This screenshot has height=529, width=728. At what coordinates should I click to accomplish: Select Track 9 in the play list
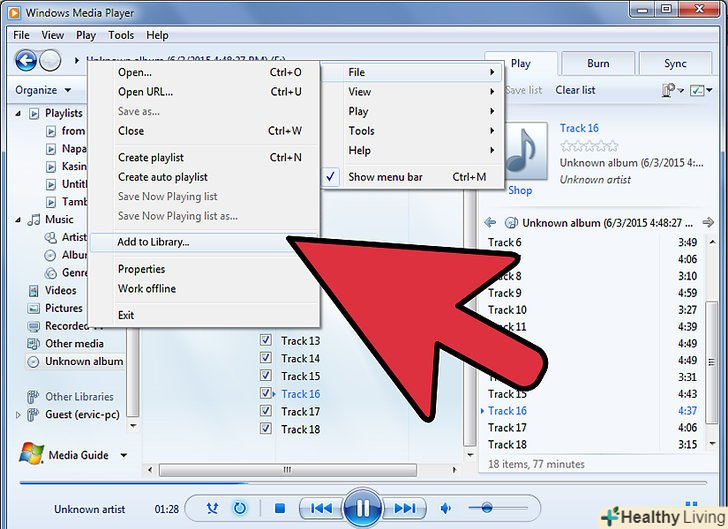592,293
